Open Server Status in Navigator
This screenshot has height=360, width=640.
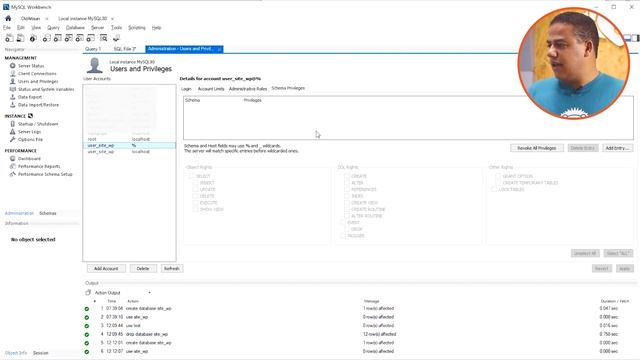pyautogui.click(x=31, y=66)
